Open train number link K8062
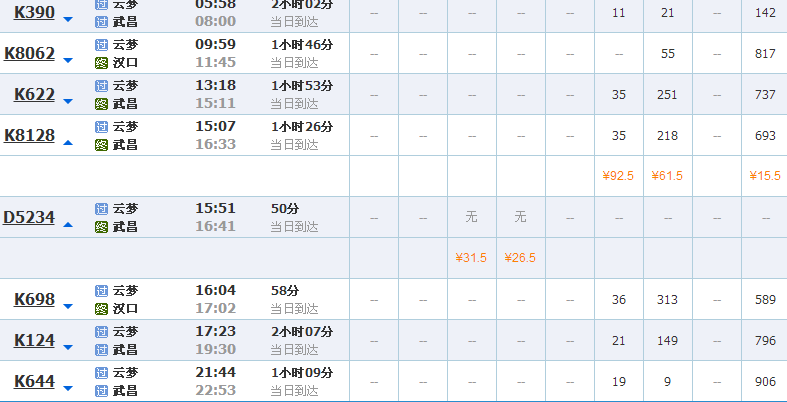Screen dimensions: 787x402 pos(30,53)
